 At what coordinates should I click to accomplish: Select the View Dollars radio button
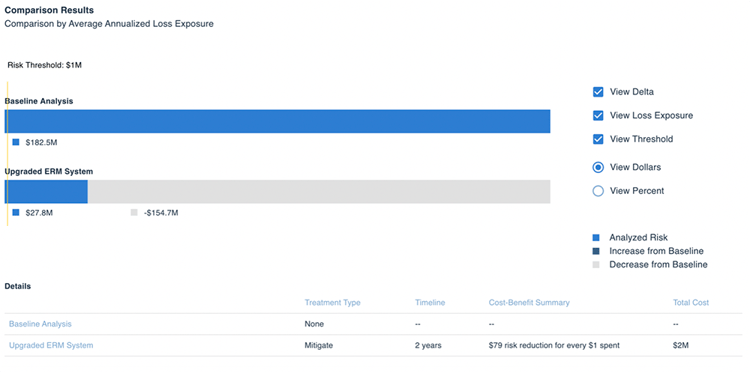(598, 167)
